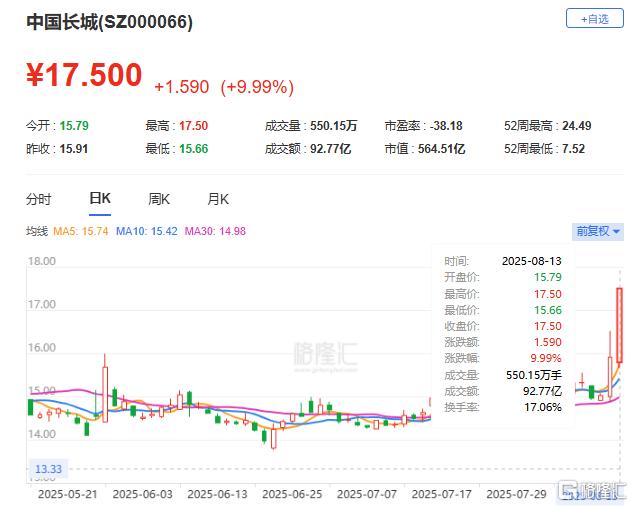Click the 17.00 price axis label

point(42,304)
